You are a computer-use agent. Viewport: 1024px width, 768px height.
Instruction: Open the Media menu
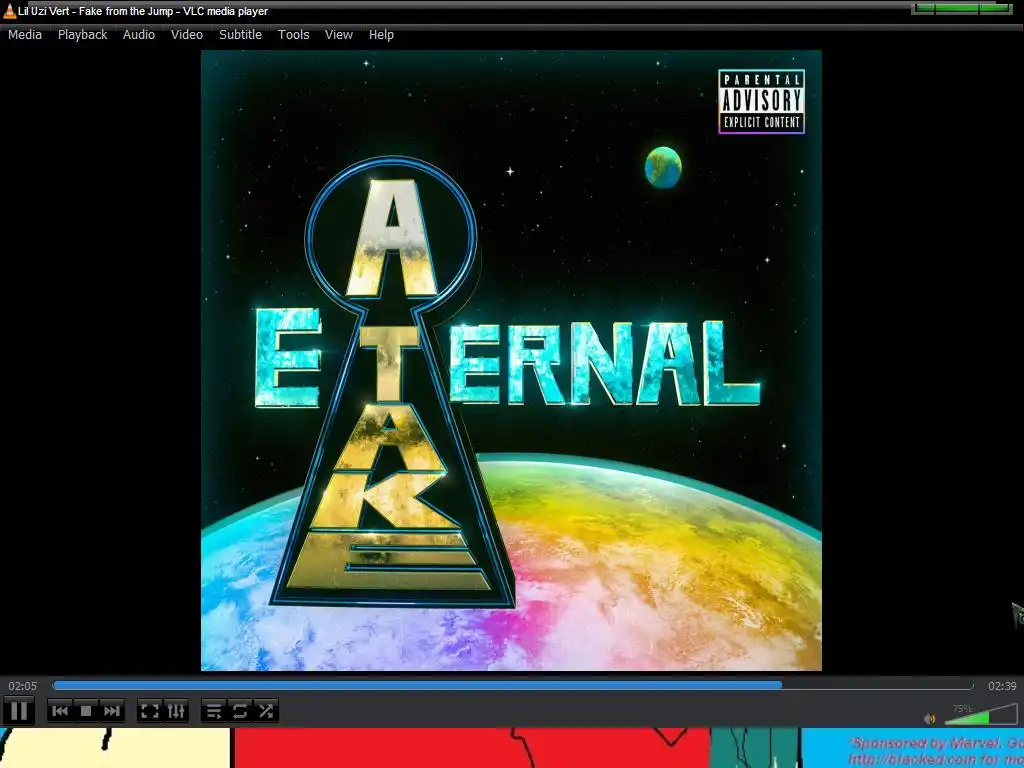coord(25,35)
